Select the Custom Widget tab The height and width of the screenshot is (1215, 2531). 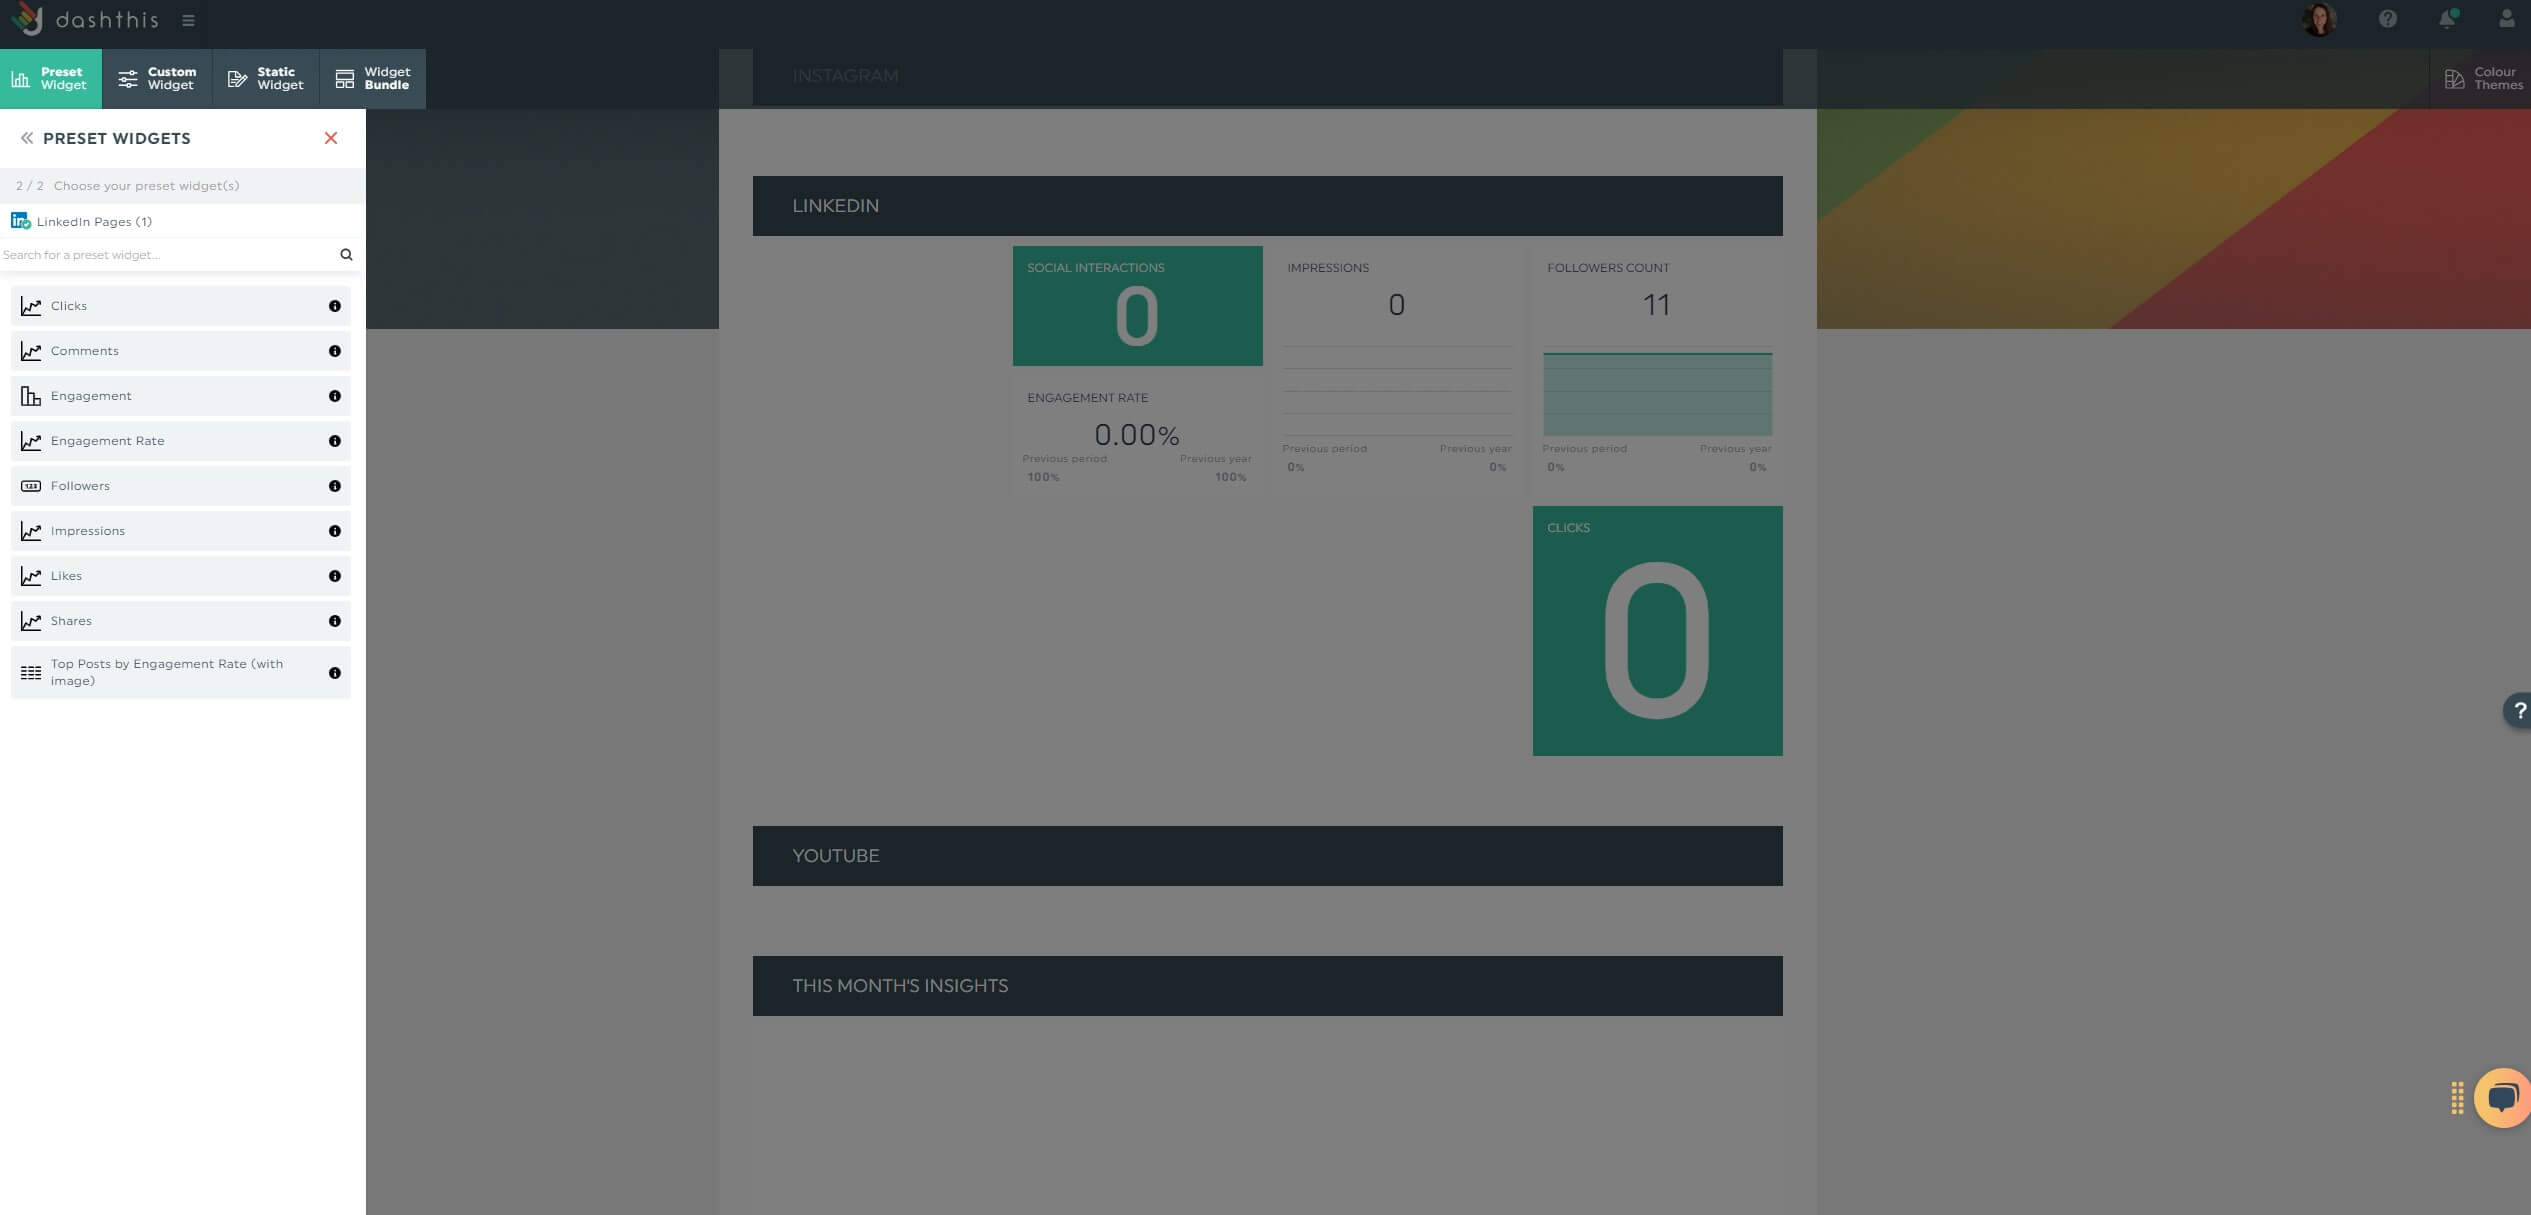157,77
